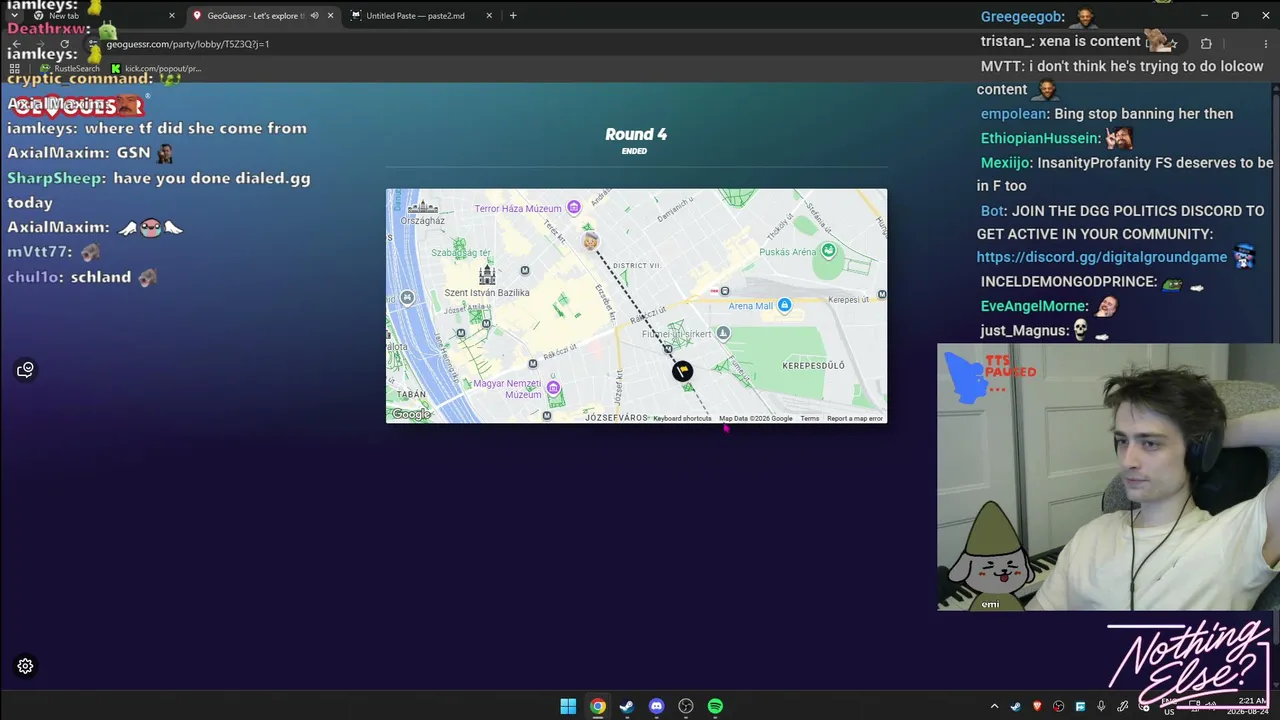Switch to the Untitled Paste tab
1280x720 pixels.
click(x=420, y=15)
